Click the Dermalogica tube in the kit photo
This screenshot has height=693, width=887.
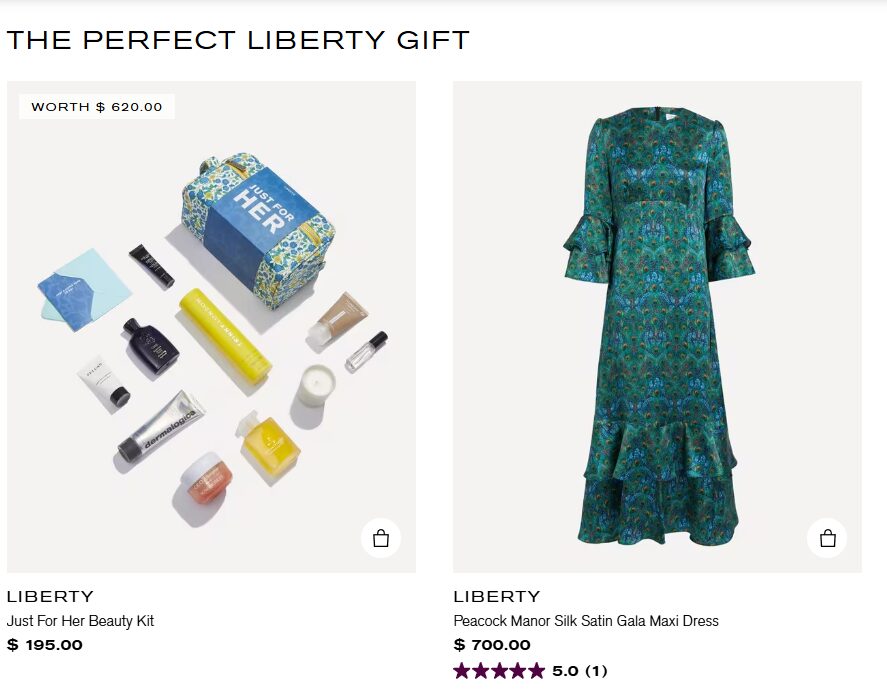(x=160, y=427)
